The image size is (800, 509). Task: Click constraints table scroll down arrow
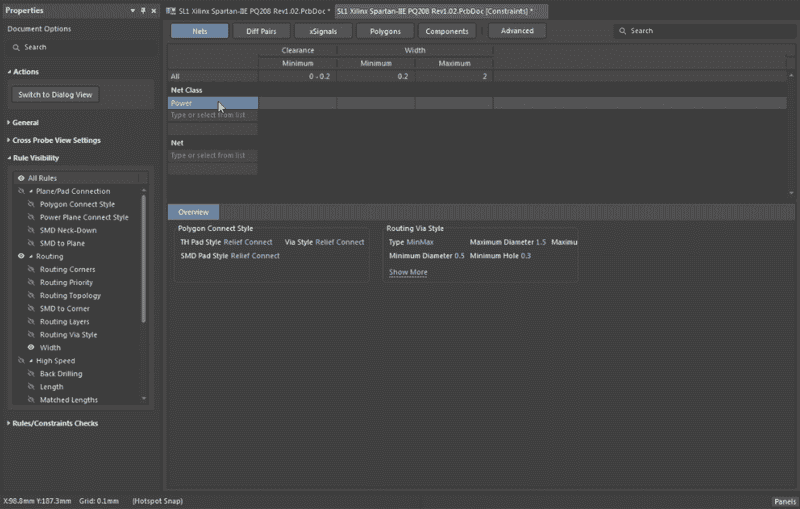point(791,193)
